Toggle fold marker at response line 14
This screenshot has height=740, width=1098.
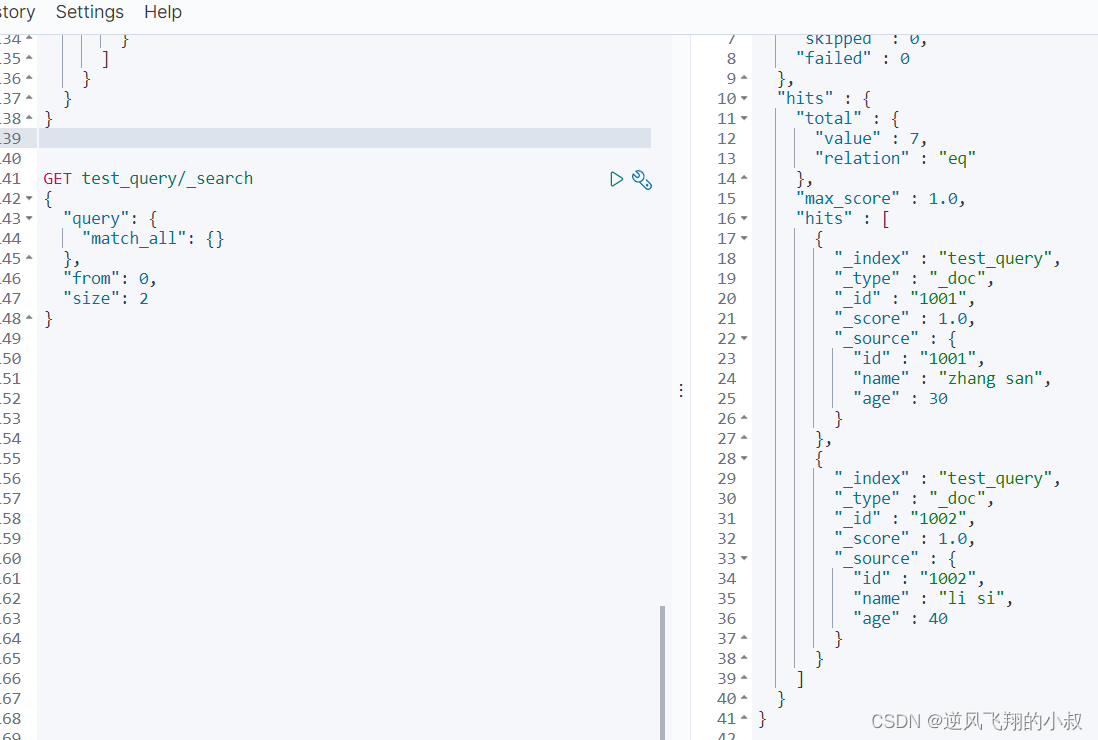coord(744,179)
